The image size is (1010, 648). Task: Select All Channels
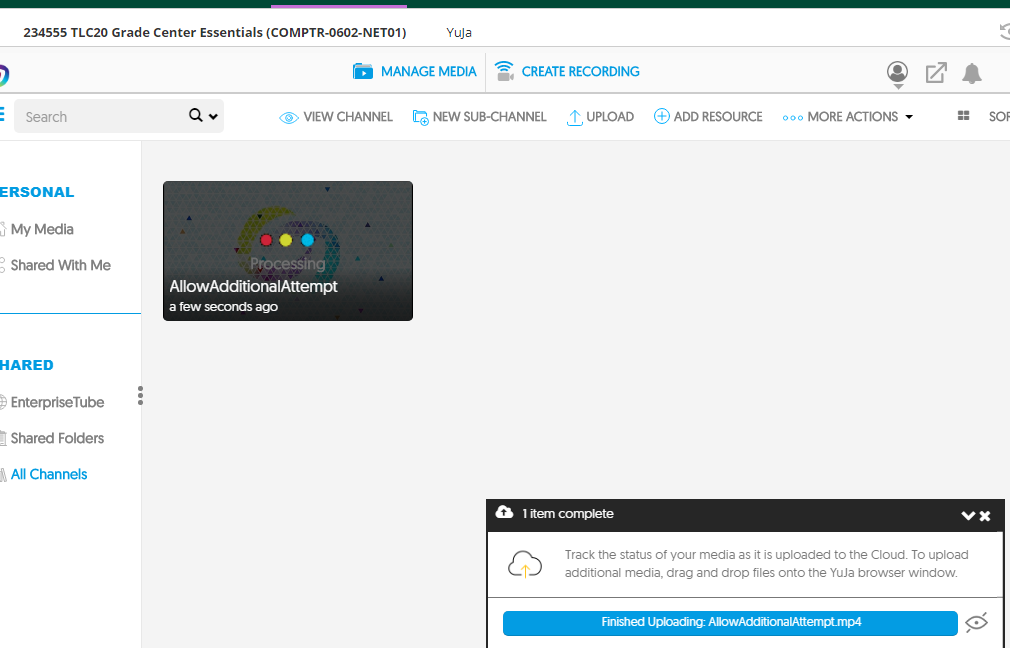(49, 475)
